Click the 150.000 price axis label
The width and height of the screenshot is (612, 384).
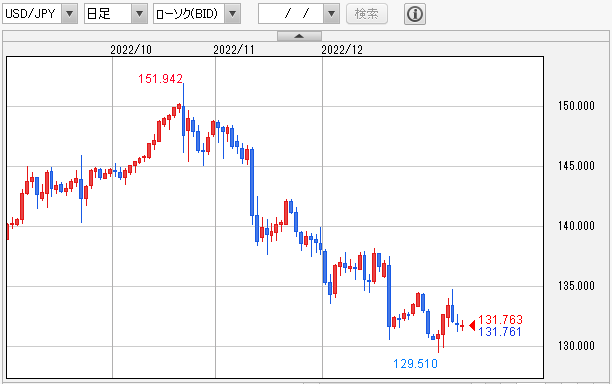576,106
